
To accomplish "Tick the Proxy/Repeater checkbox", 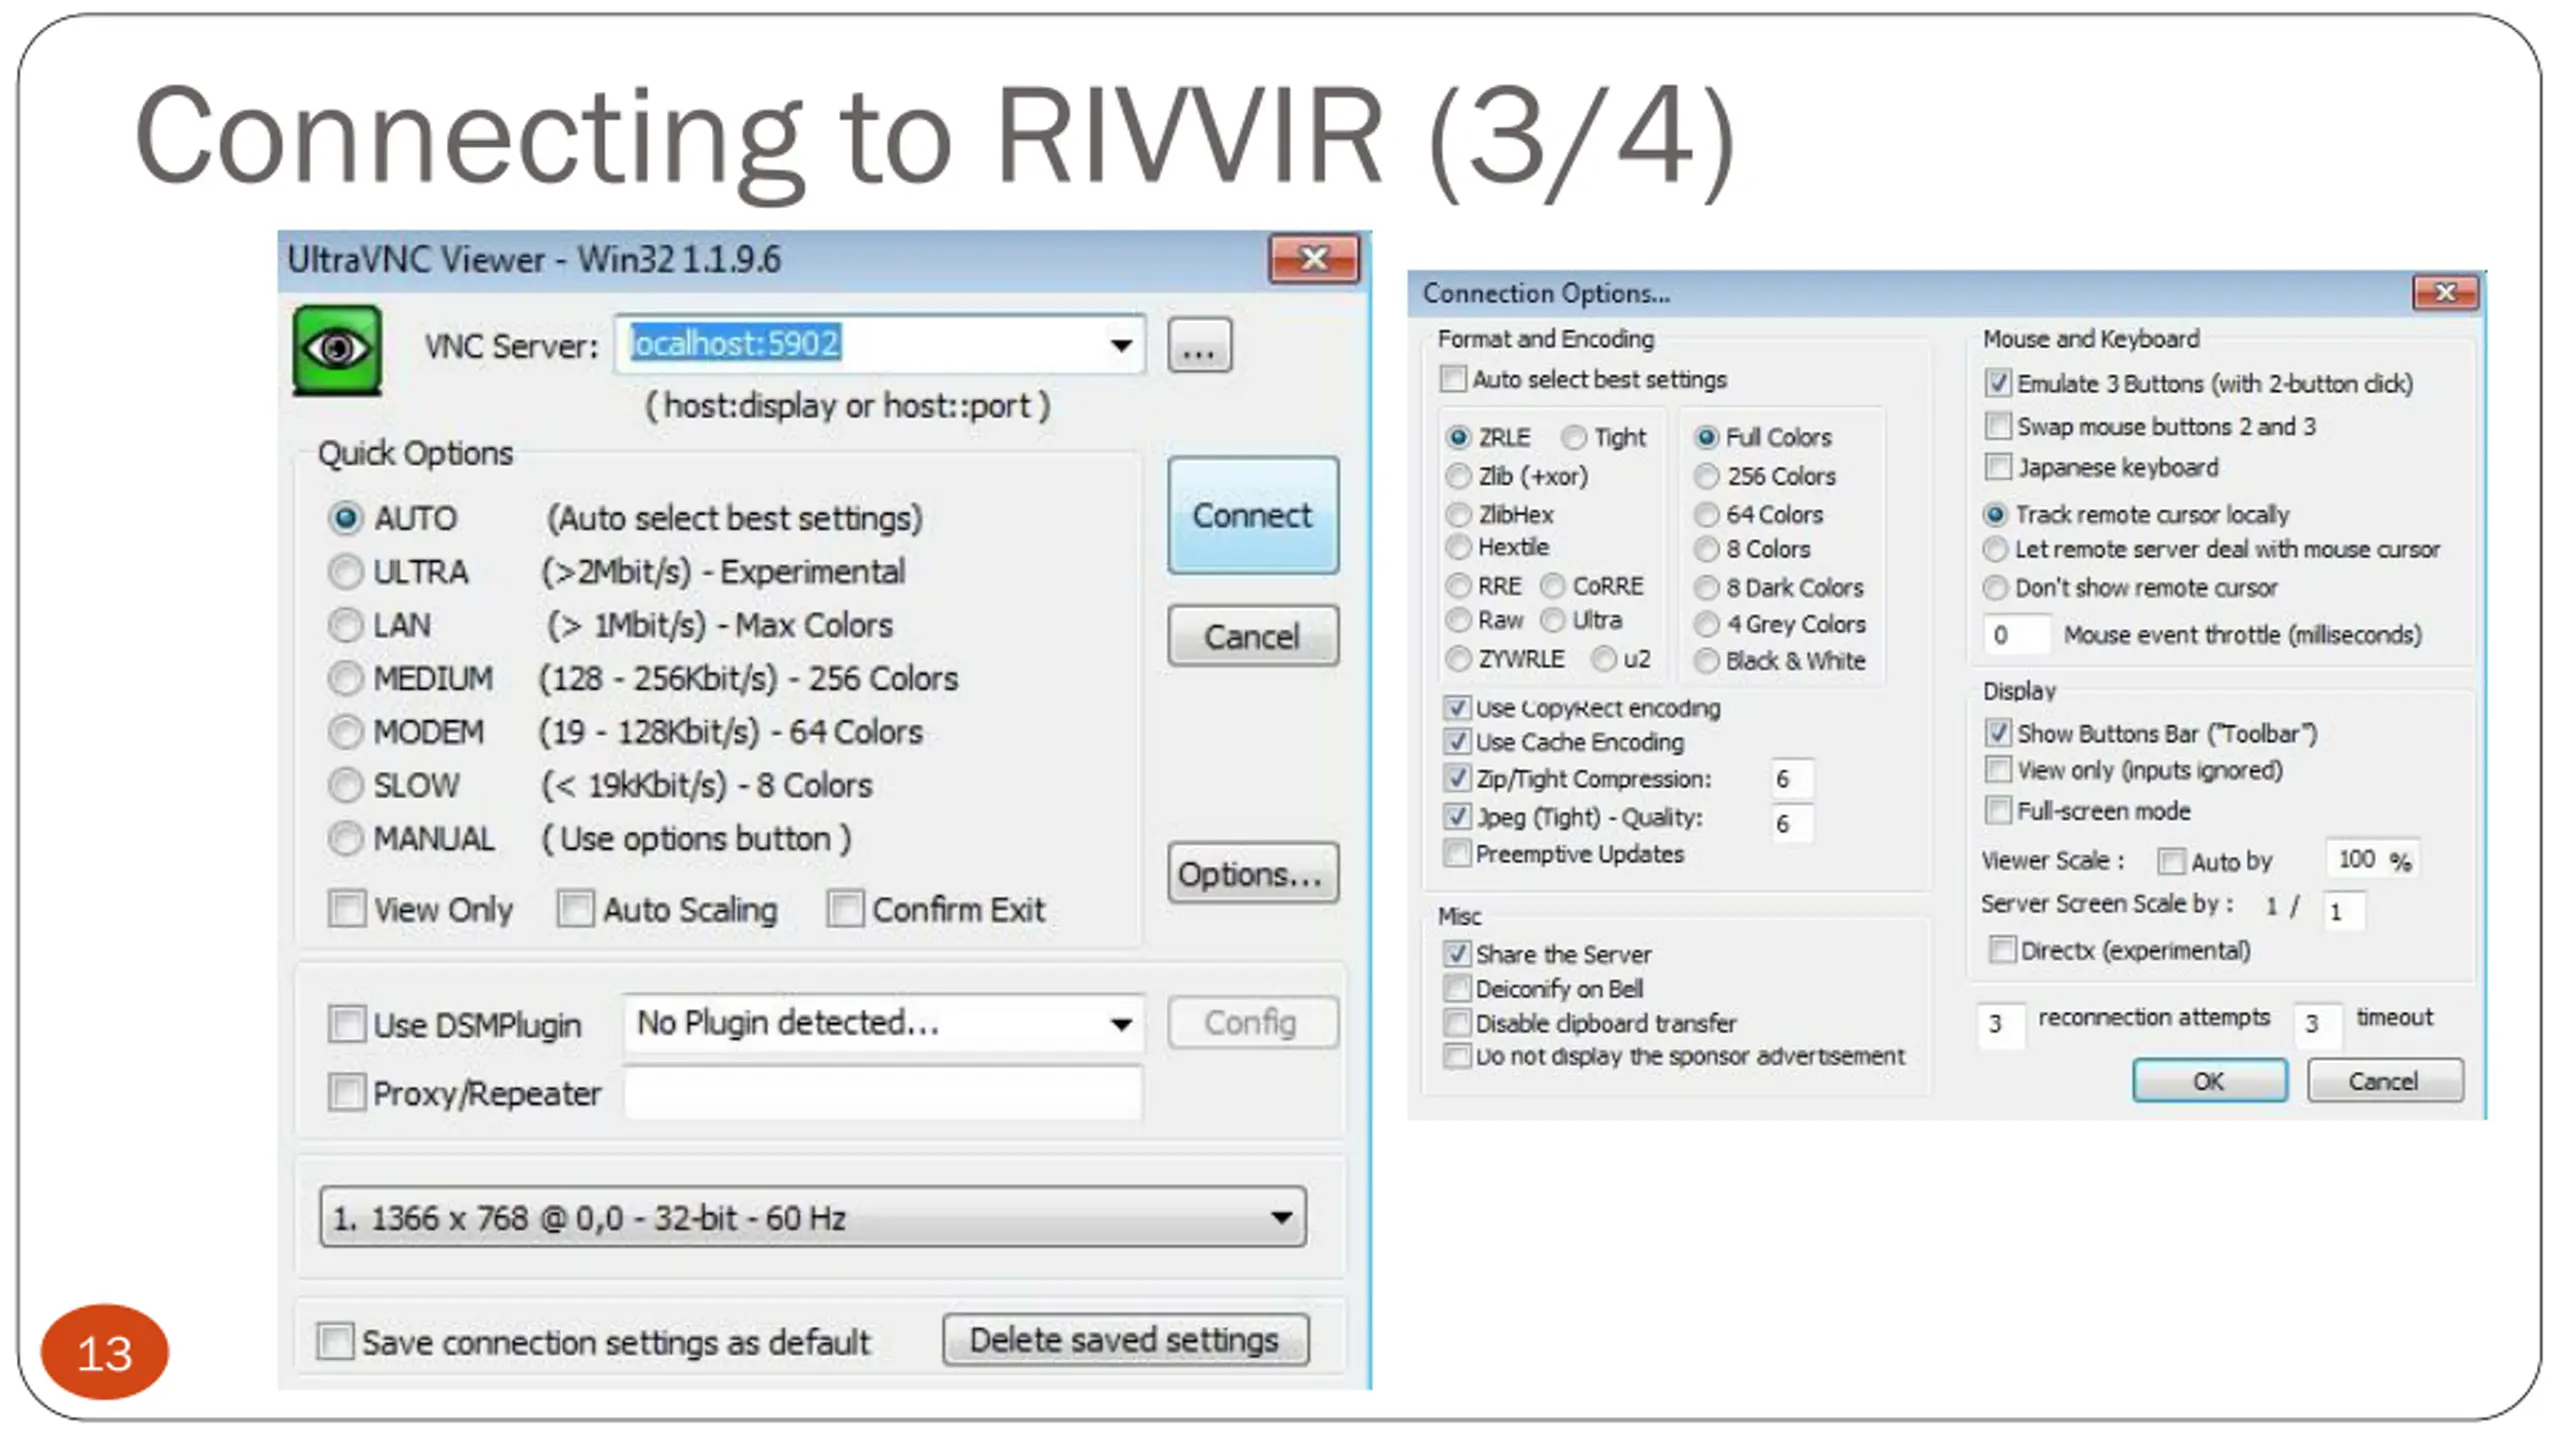I will coord(347,1092).
